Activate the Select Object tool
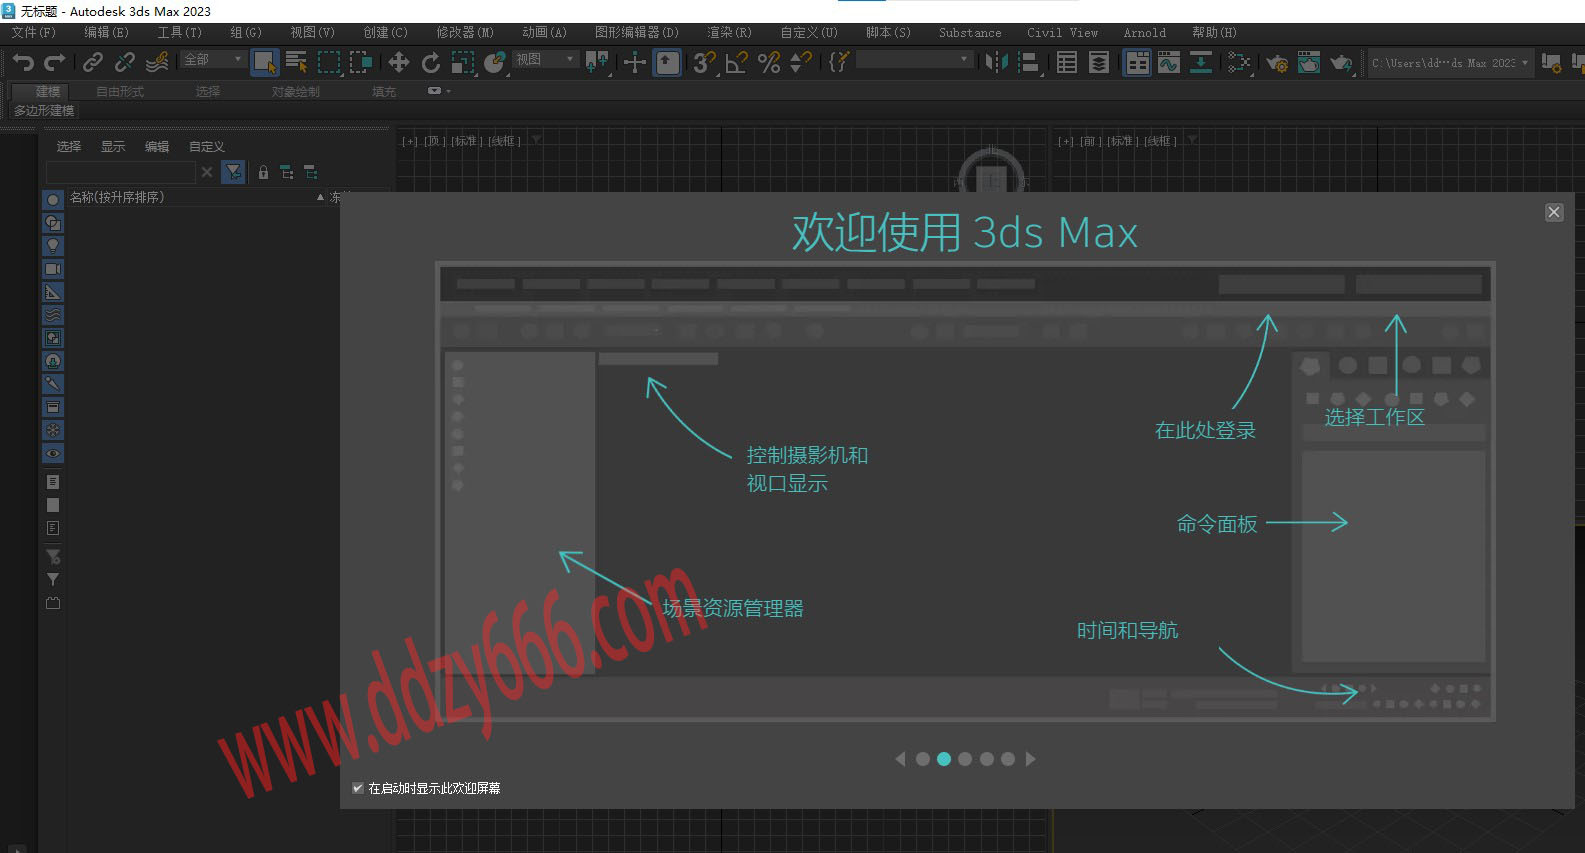 [x=265, y=63]
